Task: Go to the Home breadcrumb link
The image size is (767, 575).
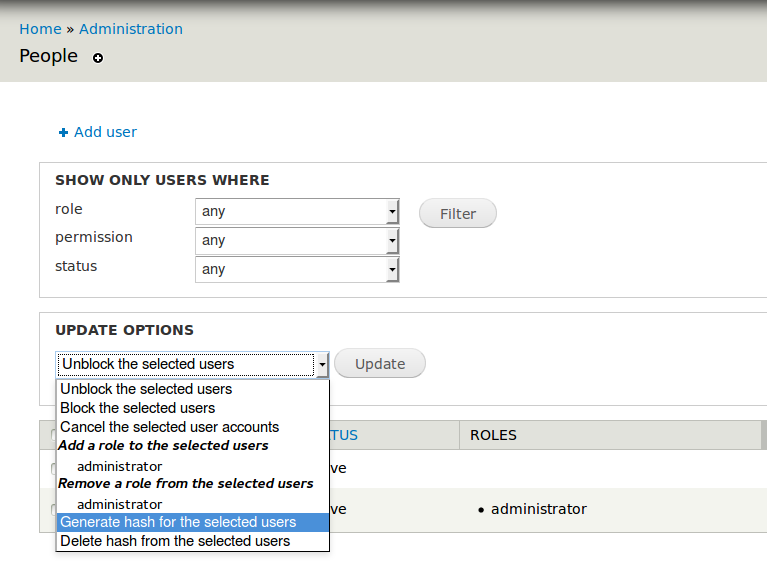Action: point(40,29)
